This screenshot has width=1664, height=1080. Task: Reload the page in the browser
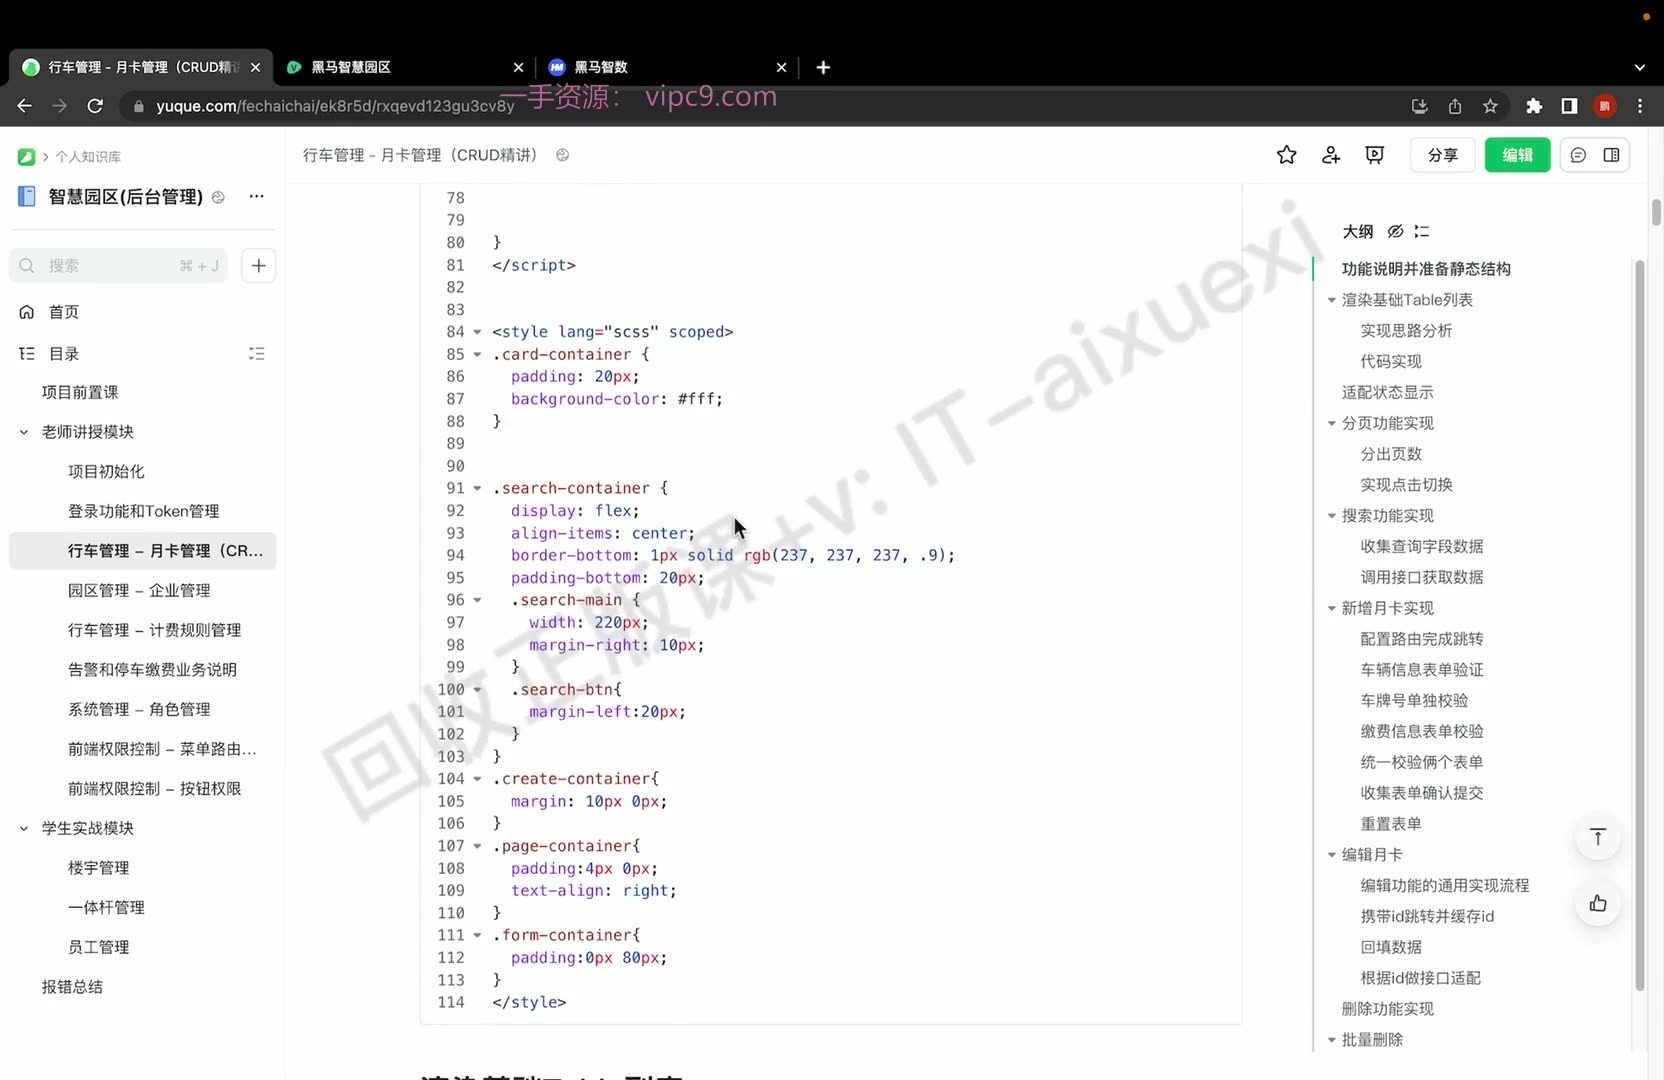(95, 106)
